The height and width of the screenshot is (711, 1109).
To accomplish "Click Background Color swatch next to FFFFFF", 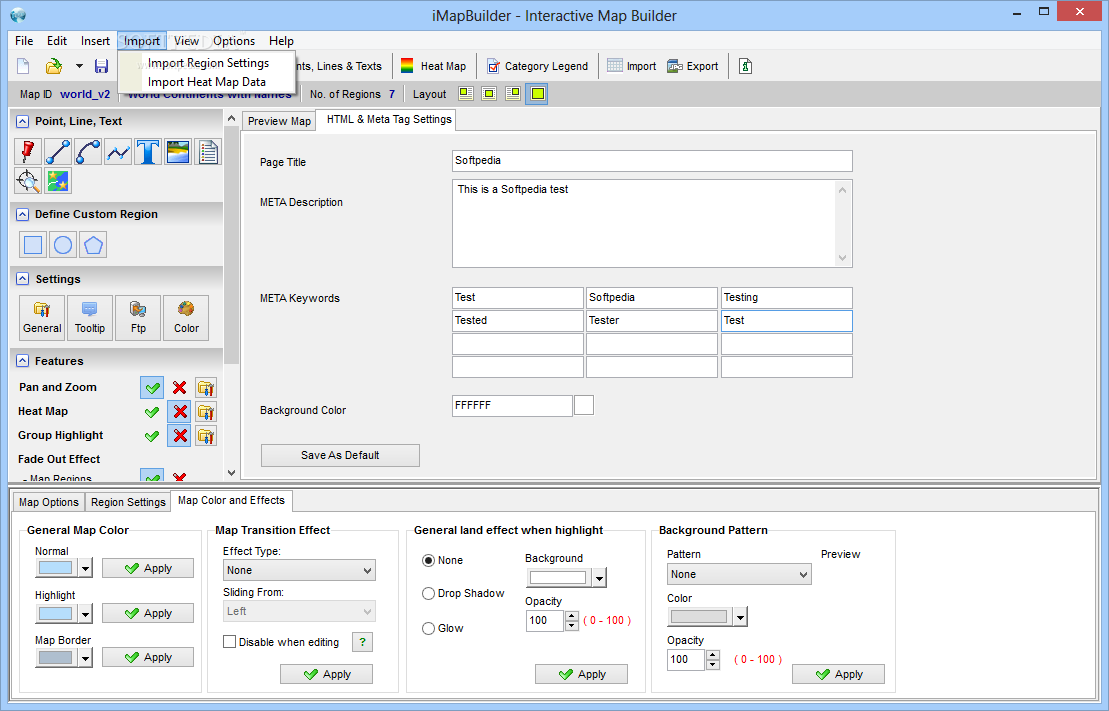I will pos(584,405).
